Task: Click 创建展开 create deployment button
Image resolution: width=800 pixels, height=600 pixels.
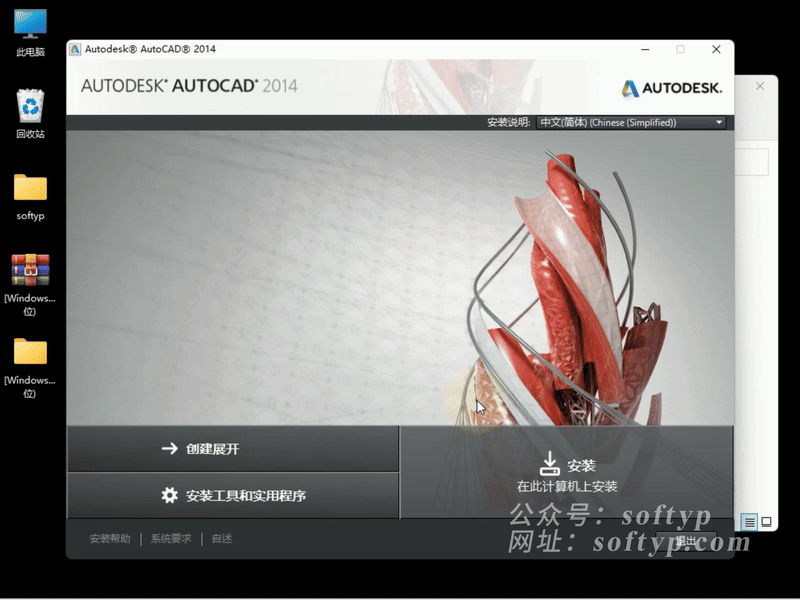Action: (x=233, y=449)
